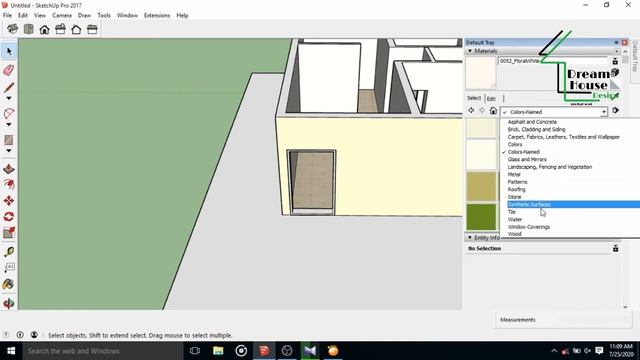Image resolution: width=640 pixels, height=360 pixels.
Task: Open the Draw menu
Action: pyautogui.click(x=84, y=16)
